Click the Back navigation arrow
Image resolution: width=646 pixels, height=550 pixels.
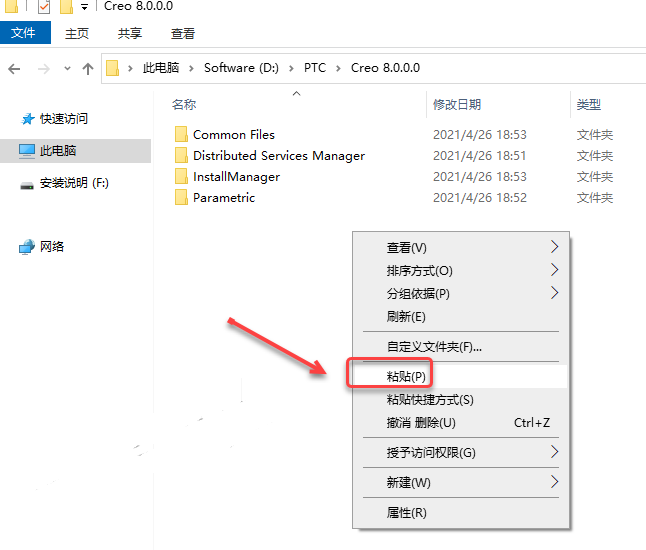click(14, 68)
